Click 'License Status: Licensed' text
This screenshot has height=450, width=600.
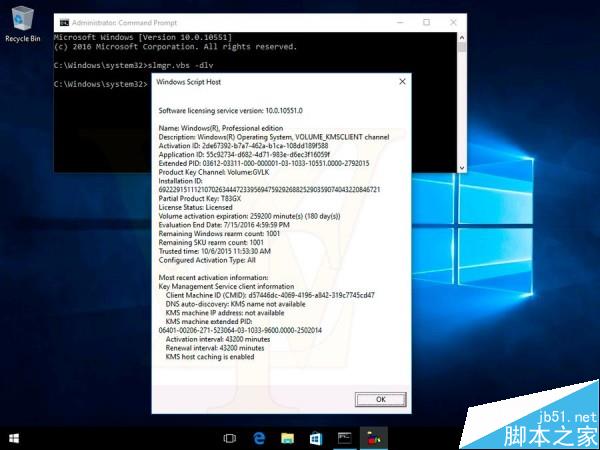[195, 207]
